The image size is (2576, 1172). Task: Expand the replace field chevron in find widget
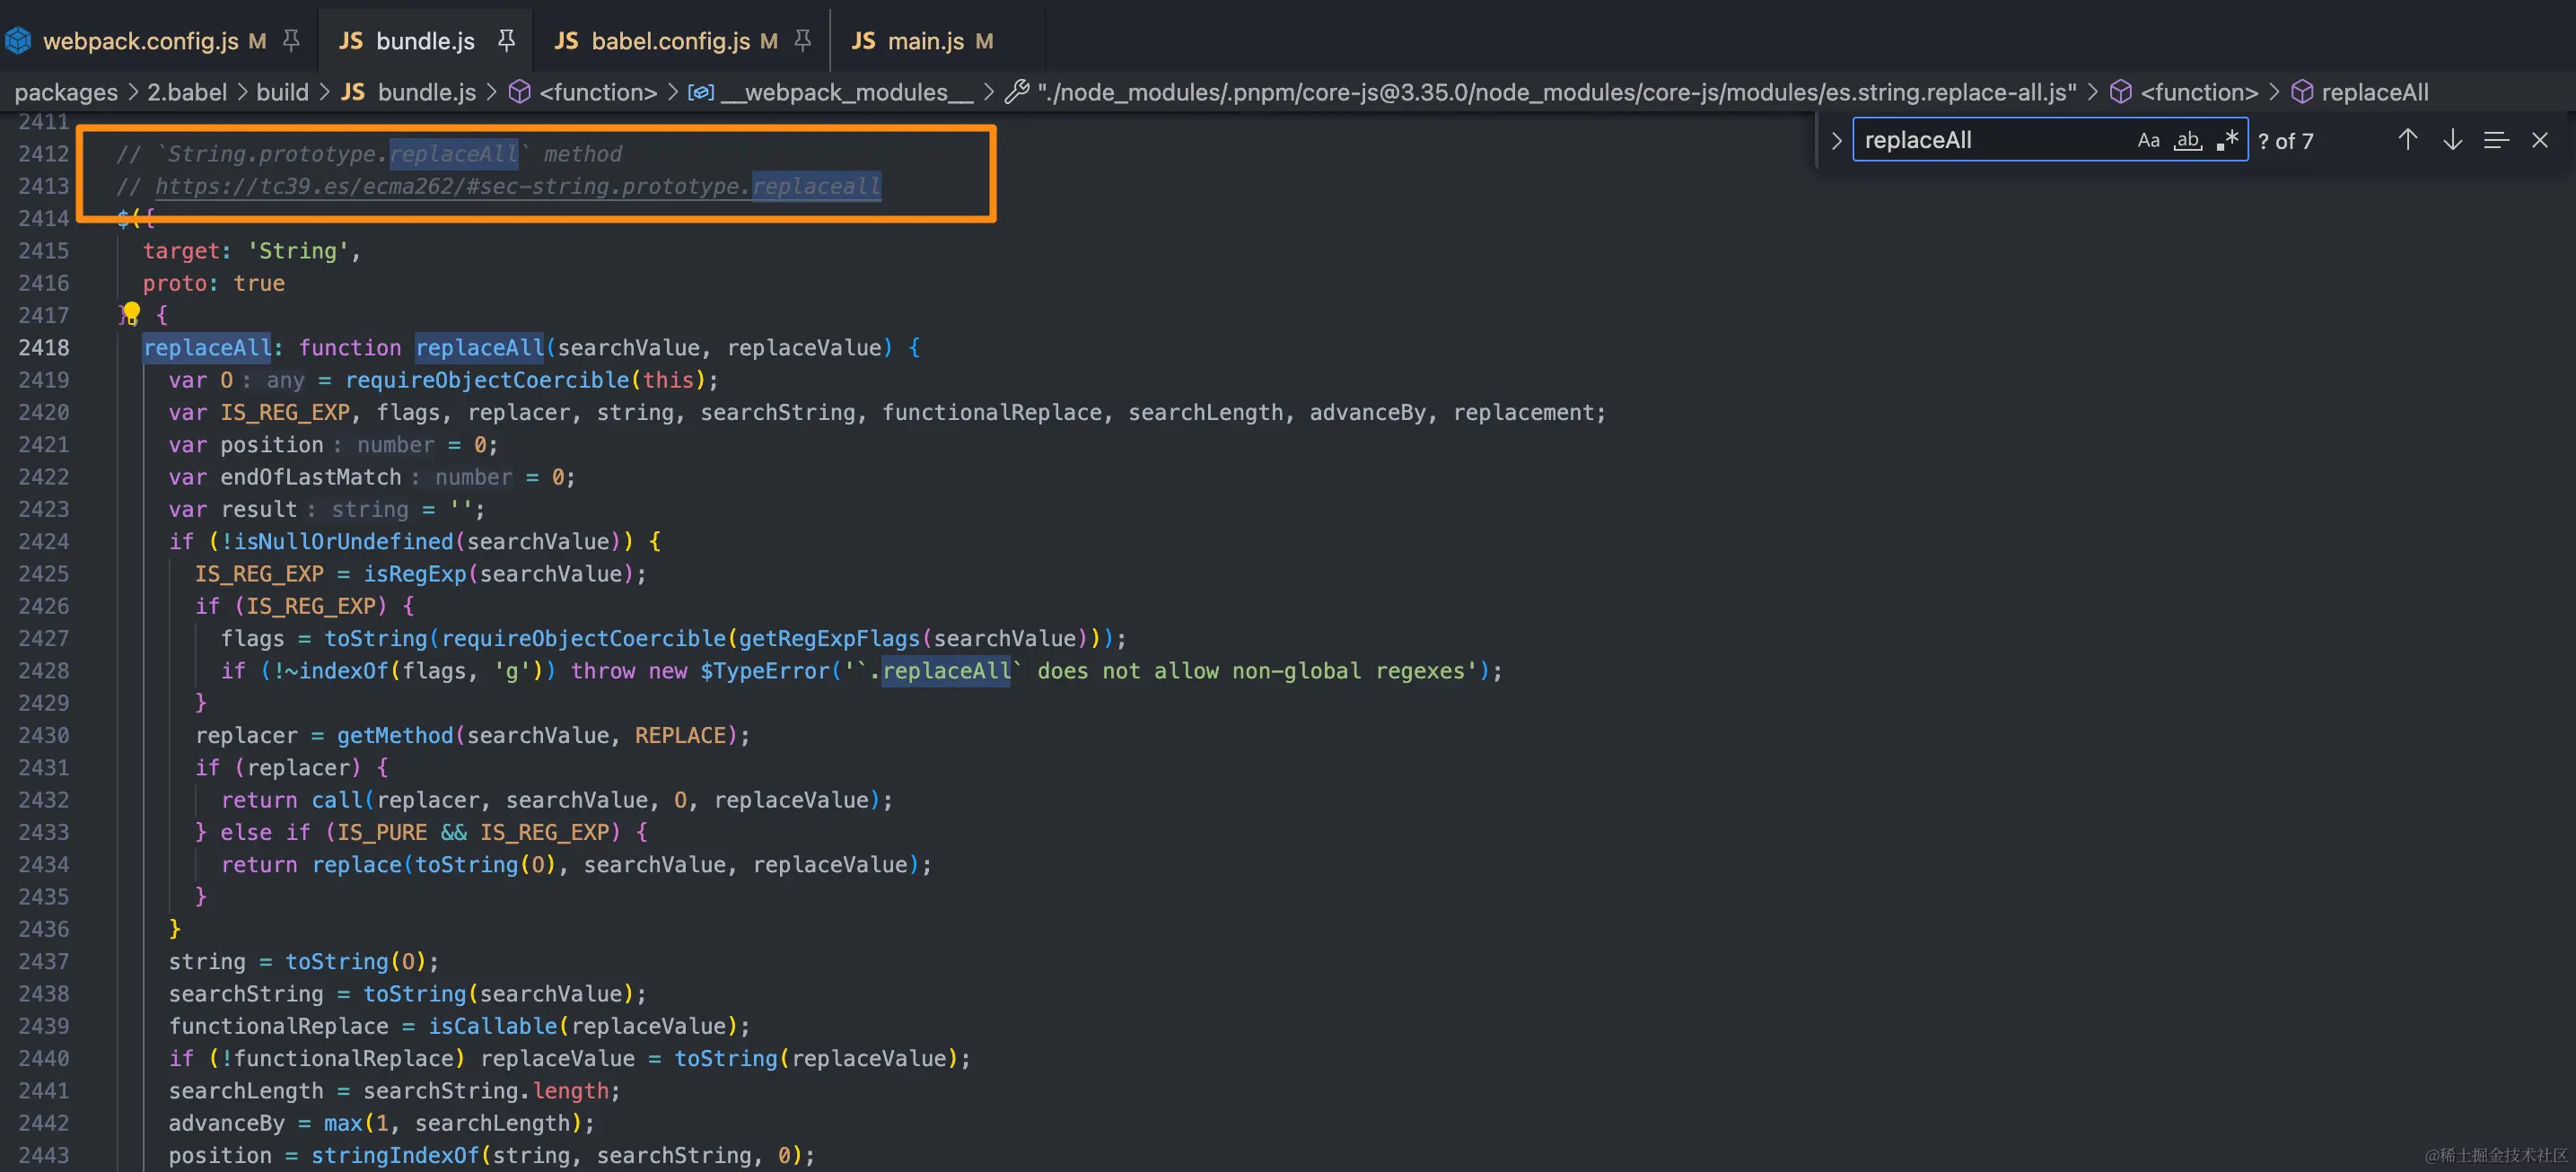click(x=1836, y=140)
